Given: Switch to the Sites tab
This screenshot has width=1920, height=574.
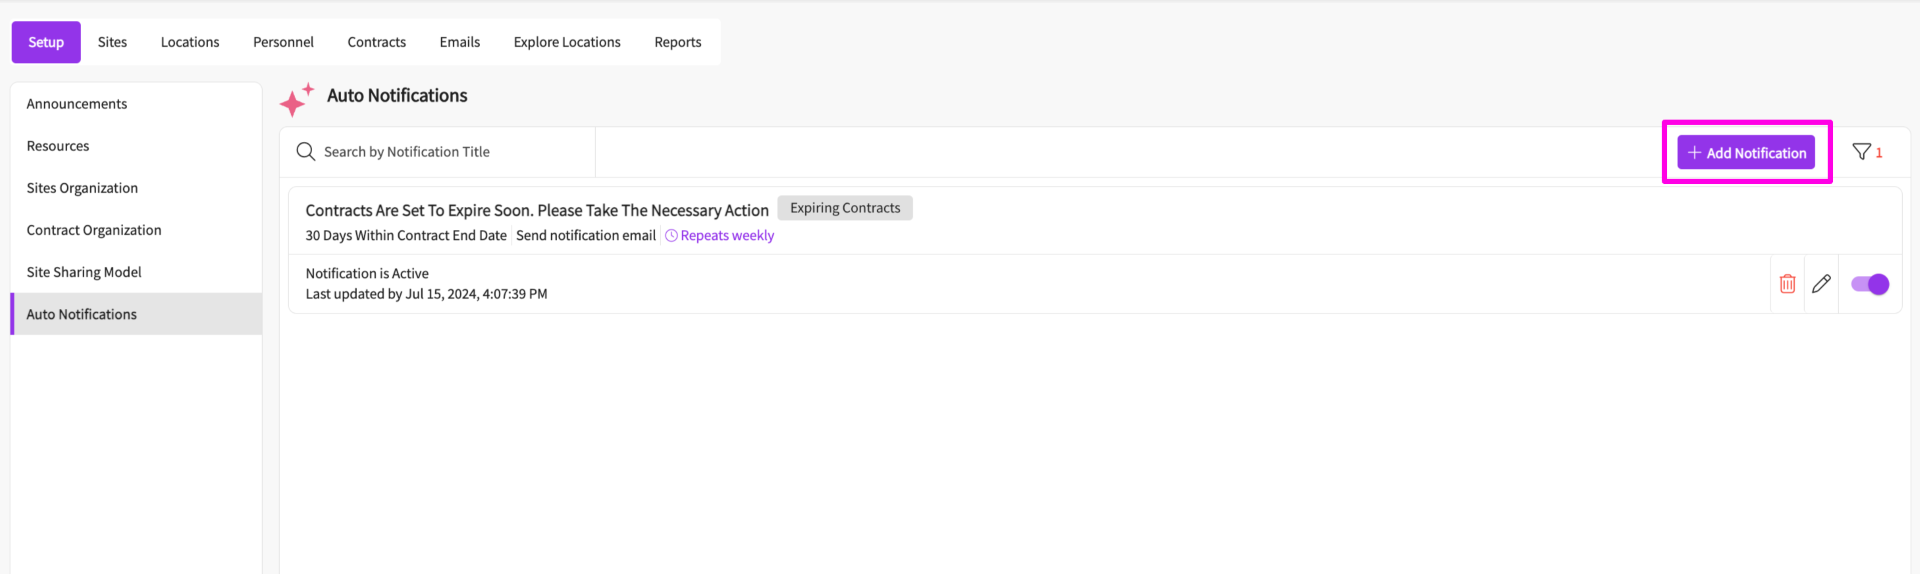Looking at the screenshot, I should pyautogui.click(x=112, y=42).
